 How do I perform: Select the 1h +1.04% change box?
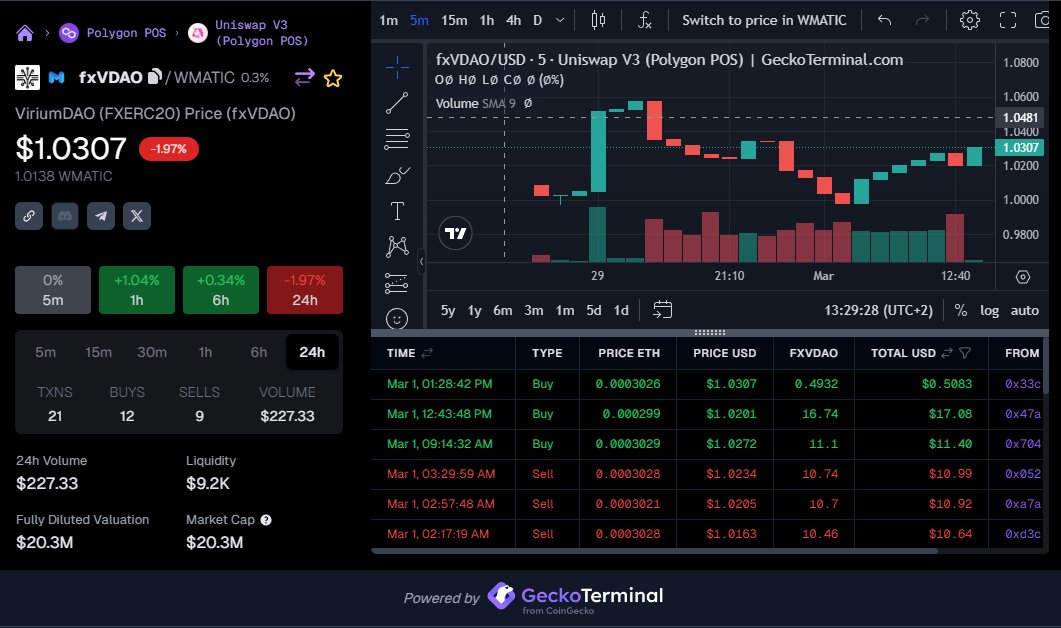(x=137, y=290)
